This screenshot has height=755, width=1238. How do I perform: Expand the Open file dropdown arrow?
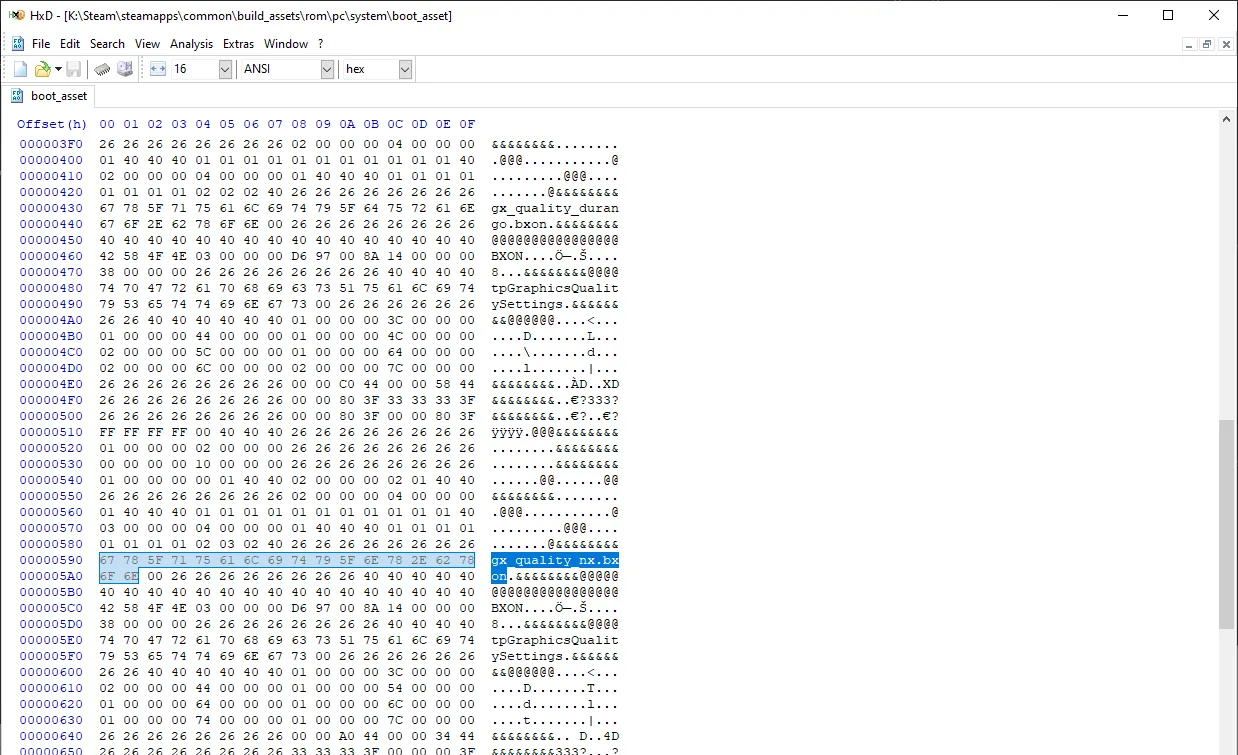(x=58, y=69)
